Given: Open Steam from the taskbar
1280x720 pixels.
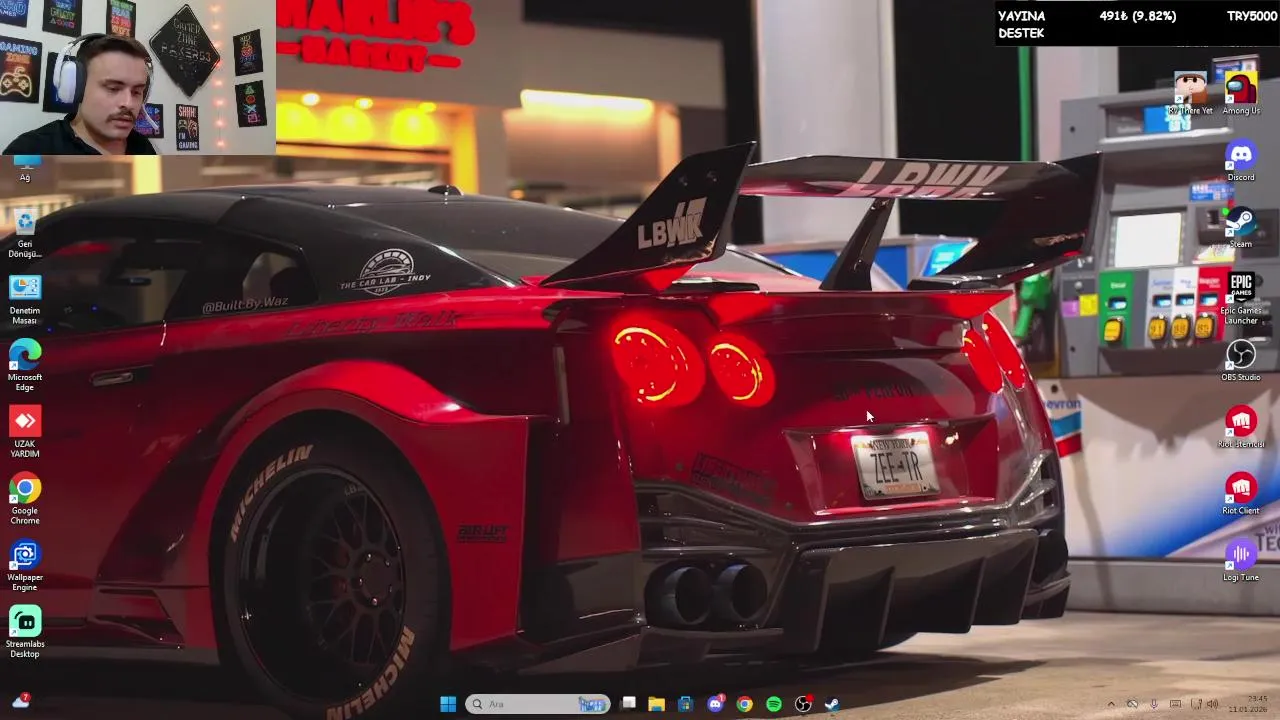Looking at the screenshot, I should click(831, 704).
